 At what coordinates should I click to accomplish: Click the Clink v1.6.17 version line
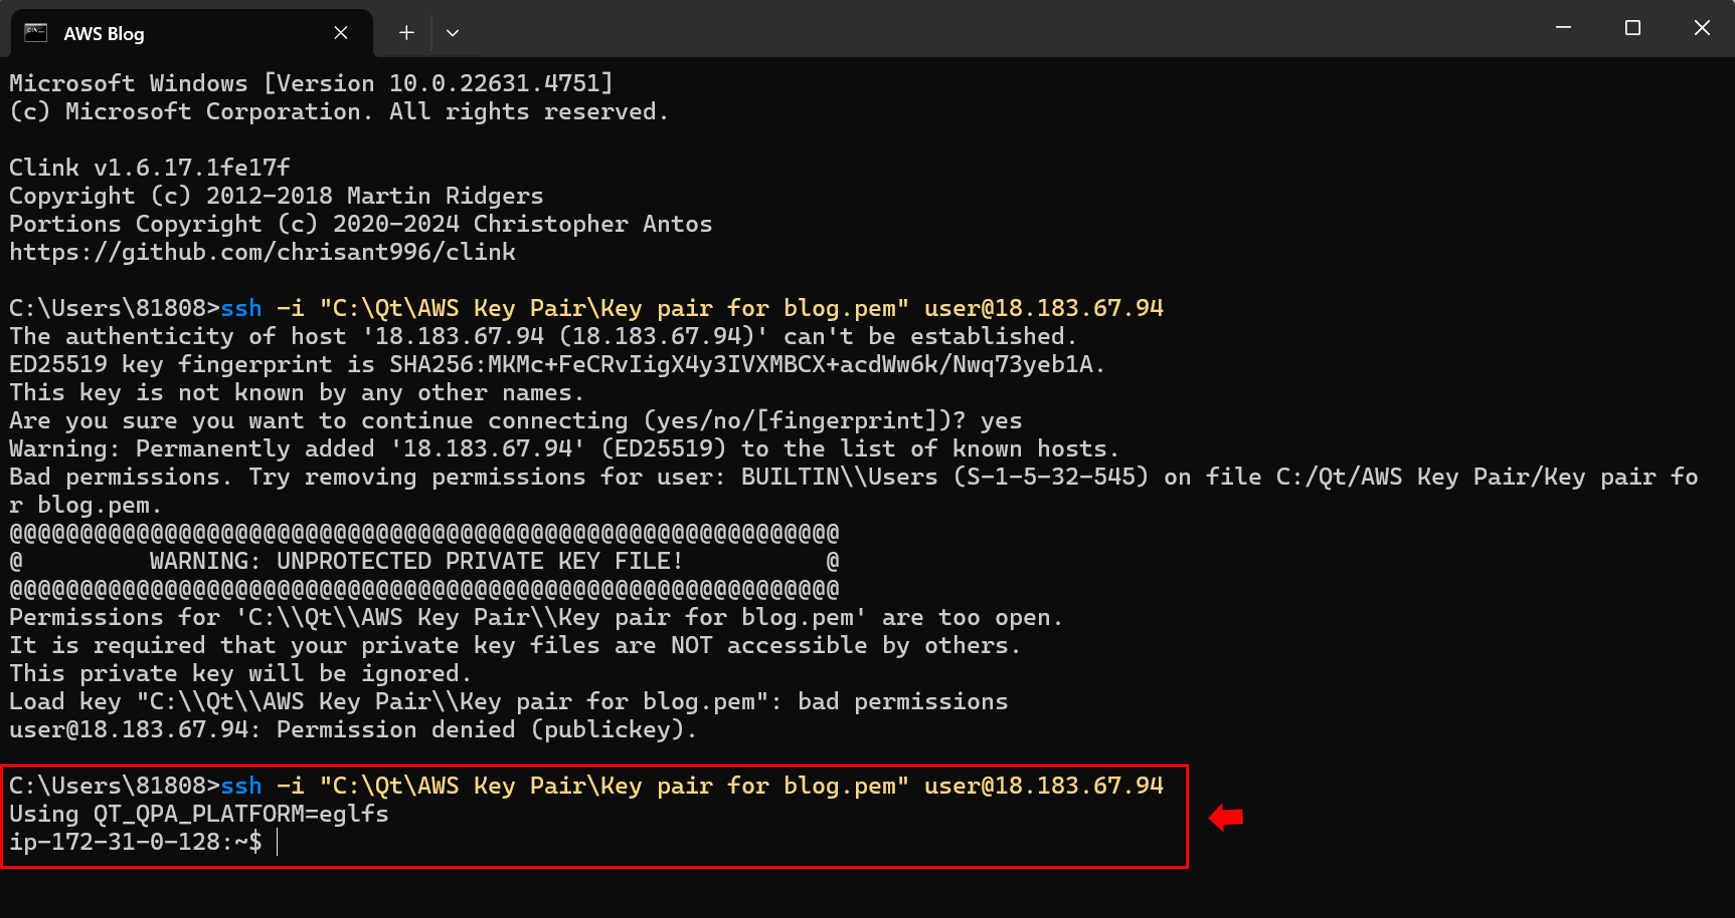(x=150, y=168)
